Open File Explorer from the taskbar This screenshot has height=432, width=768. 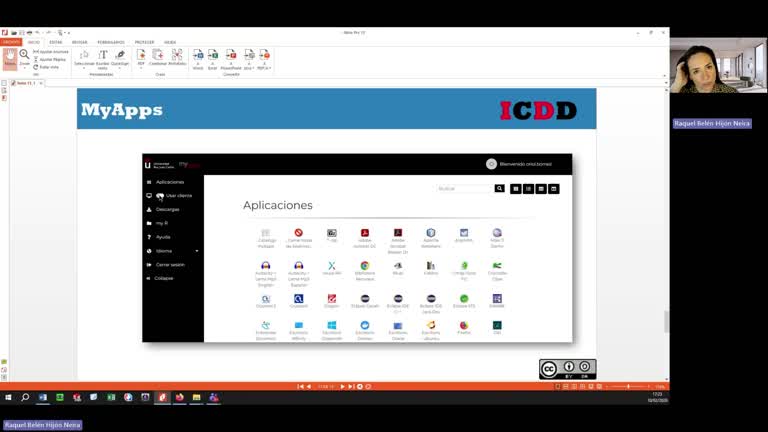(196, 397)
